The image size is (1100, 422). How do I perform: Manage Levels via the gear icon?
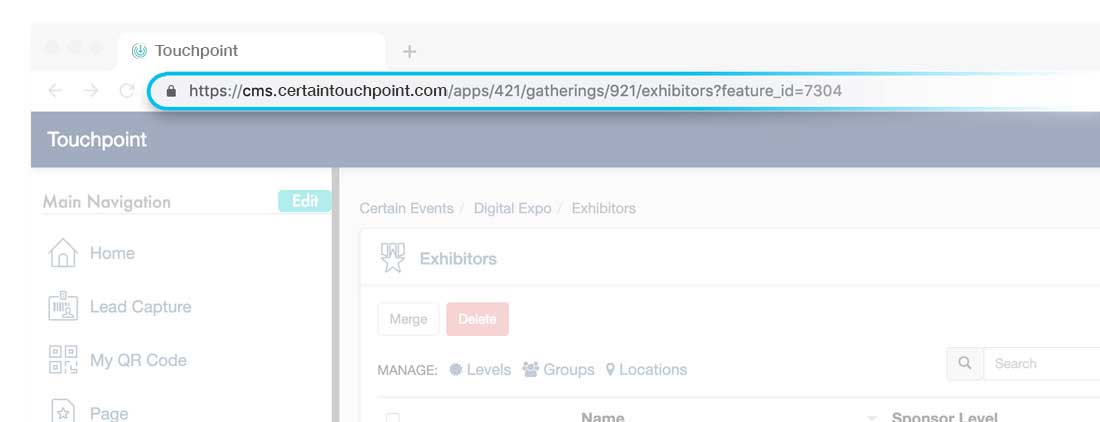(456, 369)
